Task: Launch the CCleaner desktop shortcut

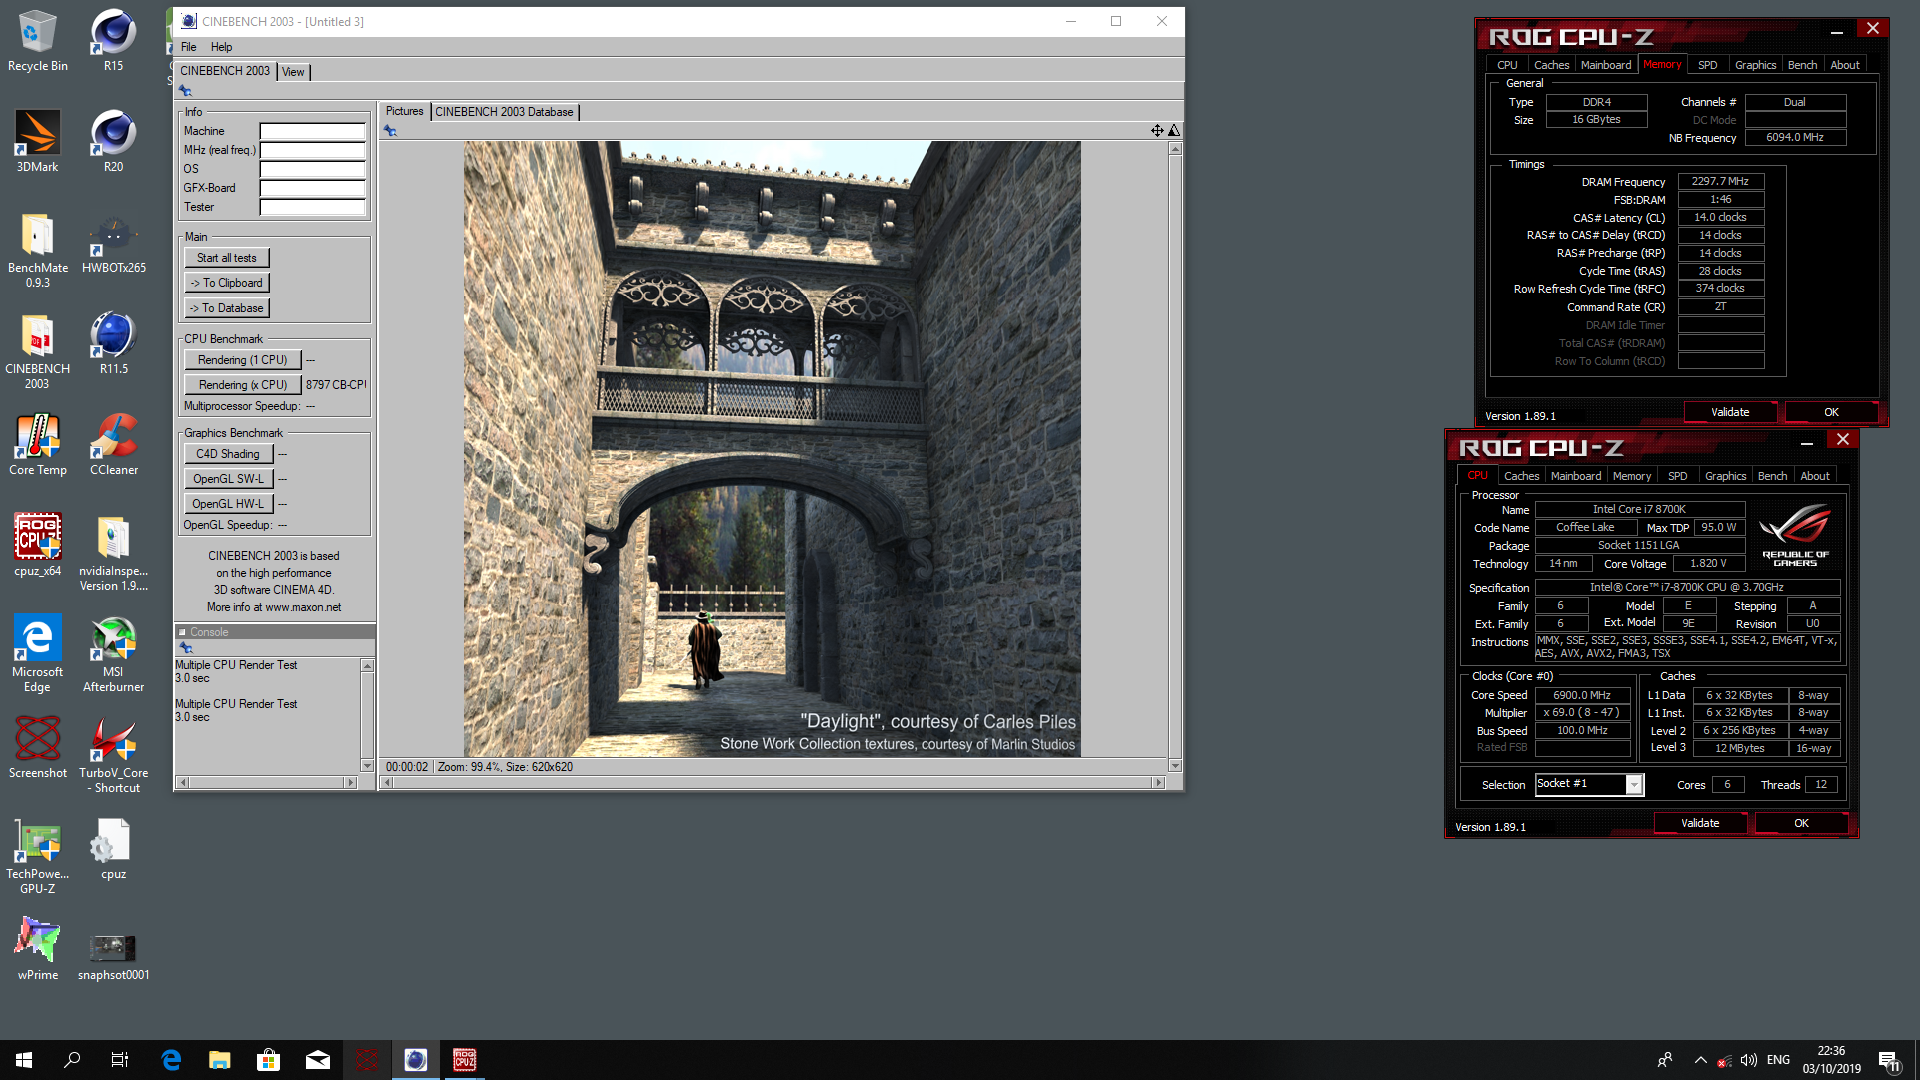Action: [113, 444]
